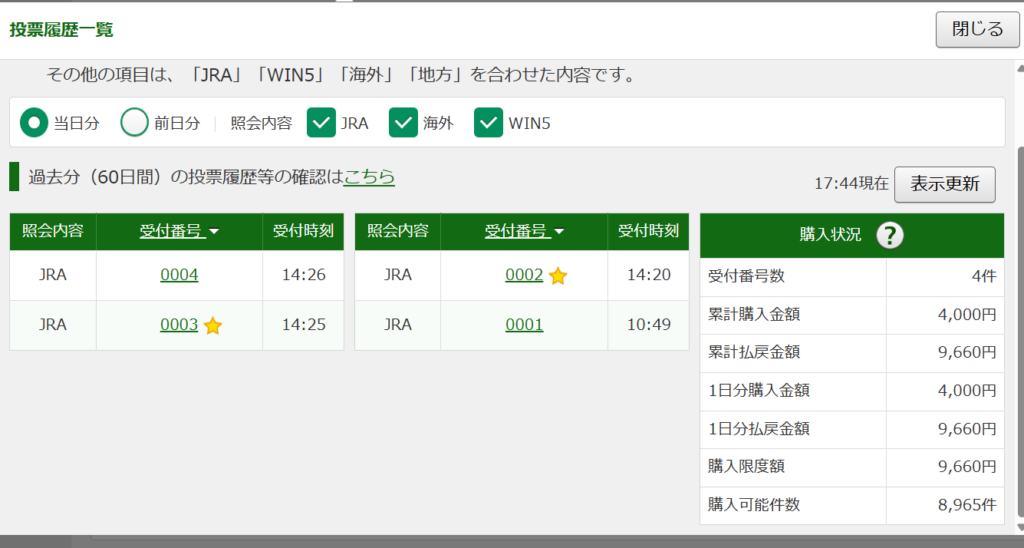Uncheck the JRA checkbox

coord(321,123)
